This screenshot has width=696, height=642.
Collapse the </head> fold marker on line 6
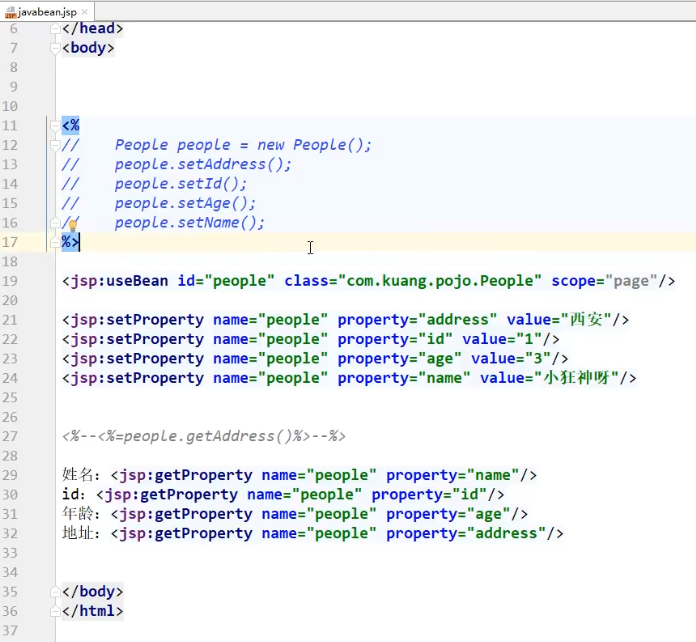point(55,29)
